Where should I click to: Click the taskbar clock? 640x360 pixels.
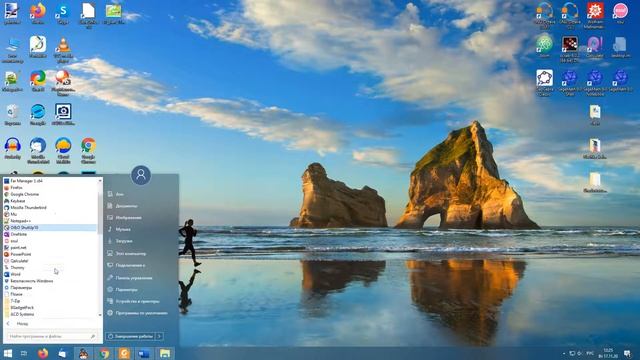(x=608, y=353)
